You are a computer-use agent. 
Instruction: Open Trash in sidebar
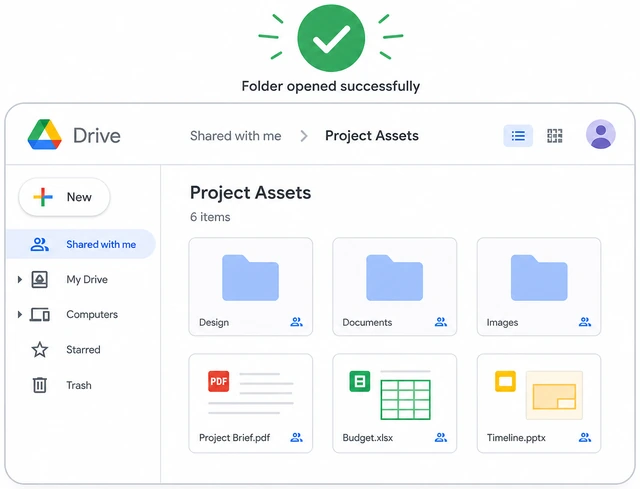(x=79, y=385)
